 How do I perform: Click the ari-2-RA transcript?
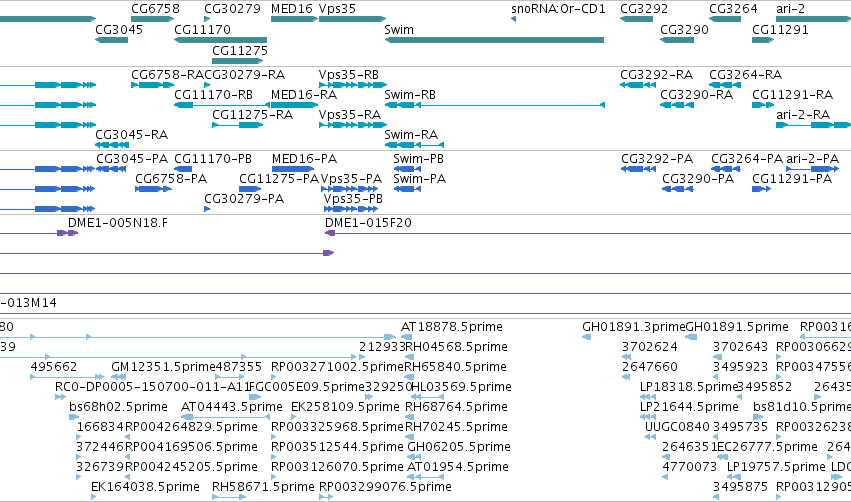point(814,125)
